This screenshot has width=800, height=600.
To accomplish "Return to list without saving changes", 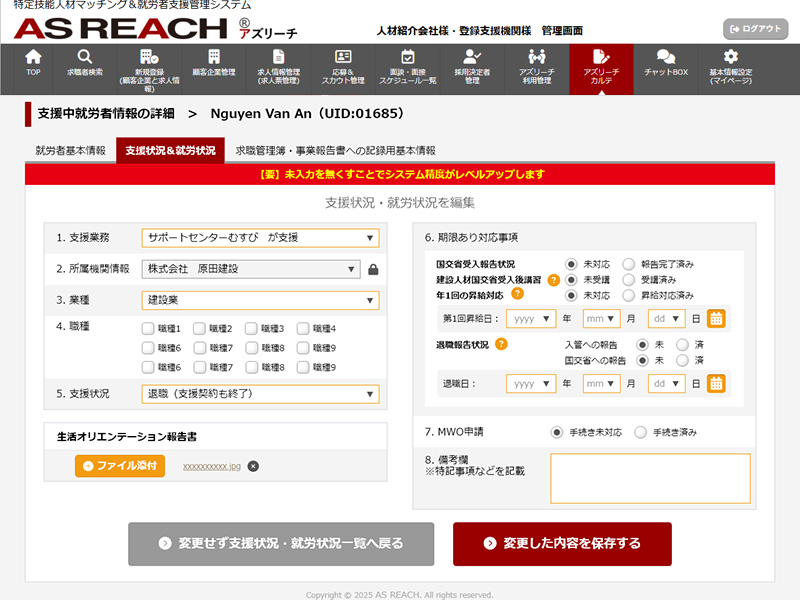I will (281, 544).
